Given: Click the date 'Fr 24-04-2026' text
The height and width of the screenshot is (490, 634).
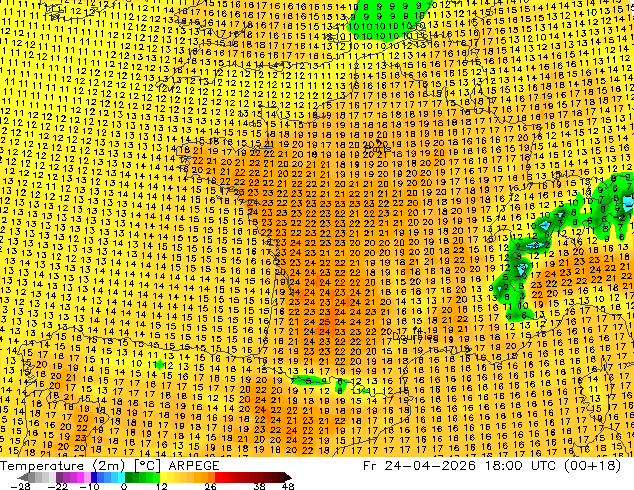Looking at the screenshot, I should pos(419,466).
